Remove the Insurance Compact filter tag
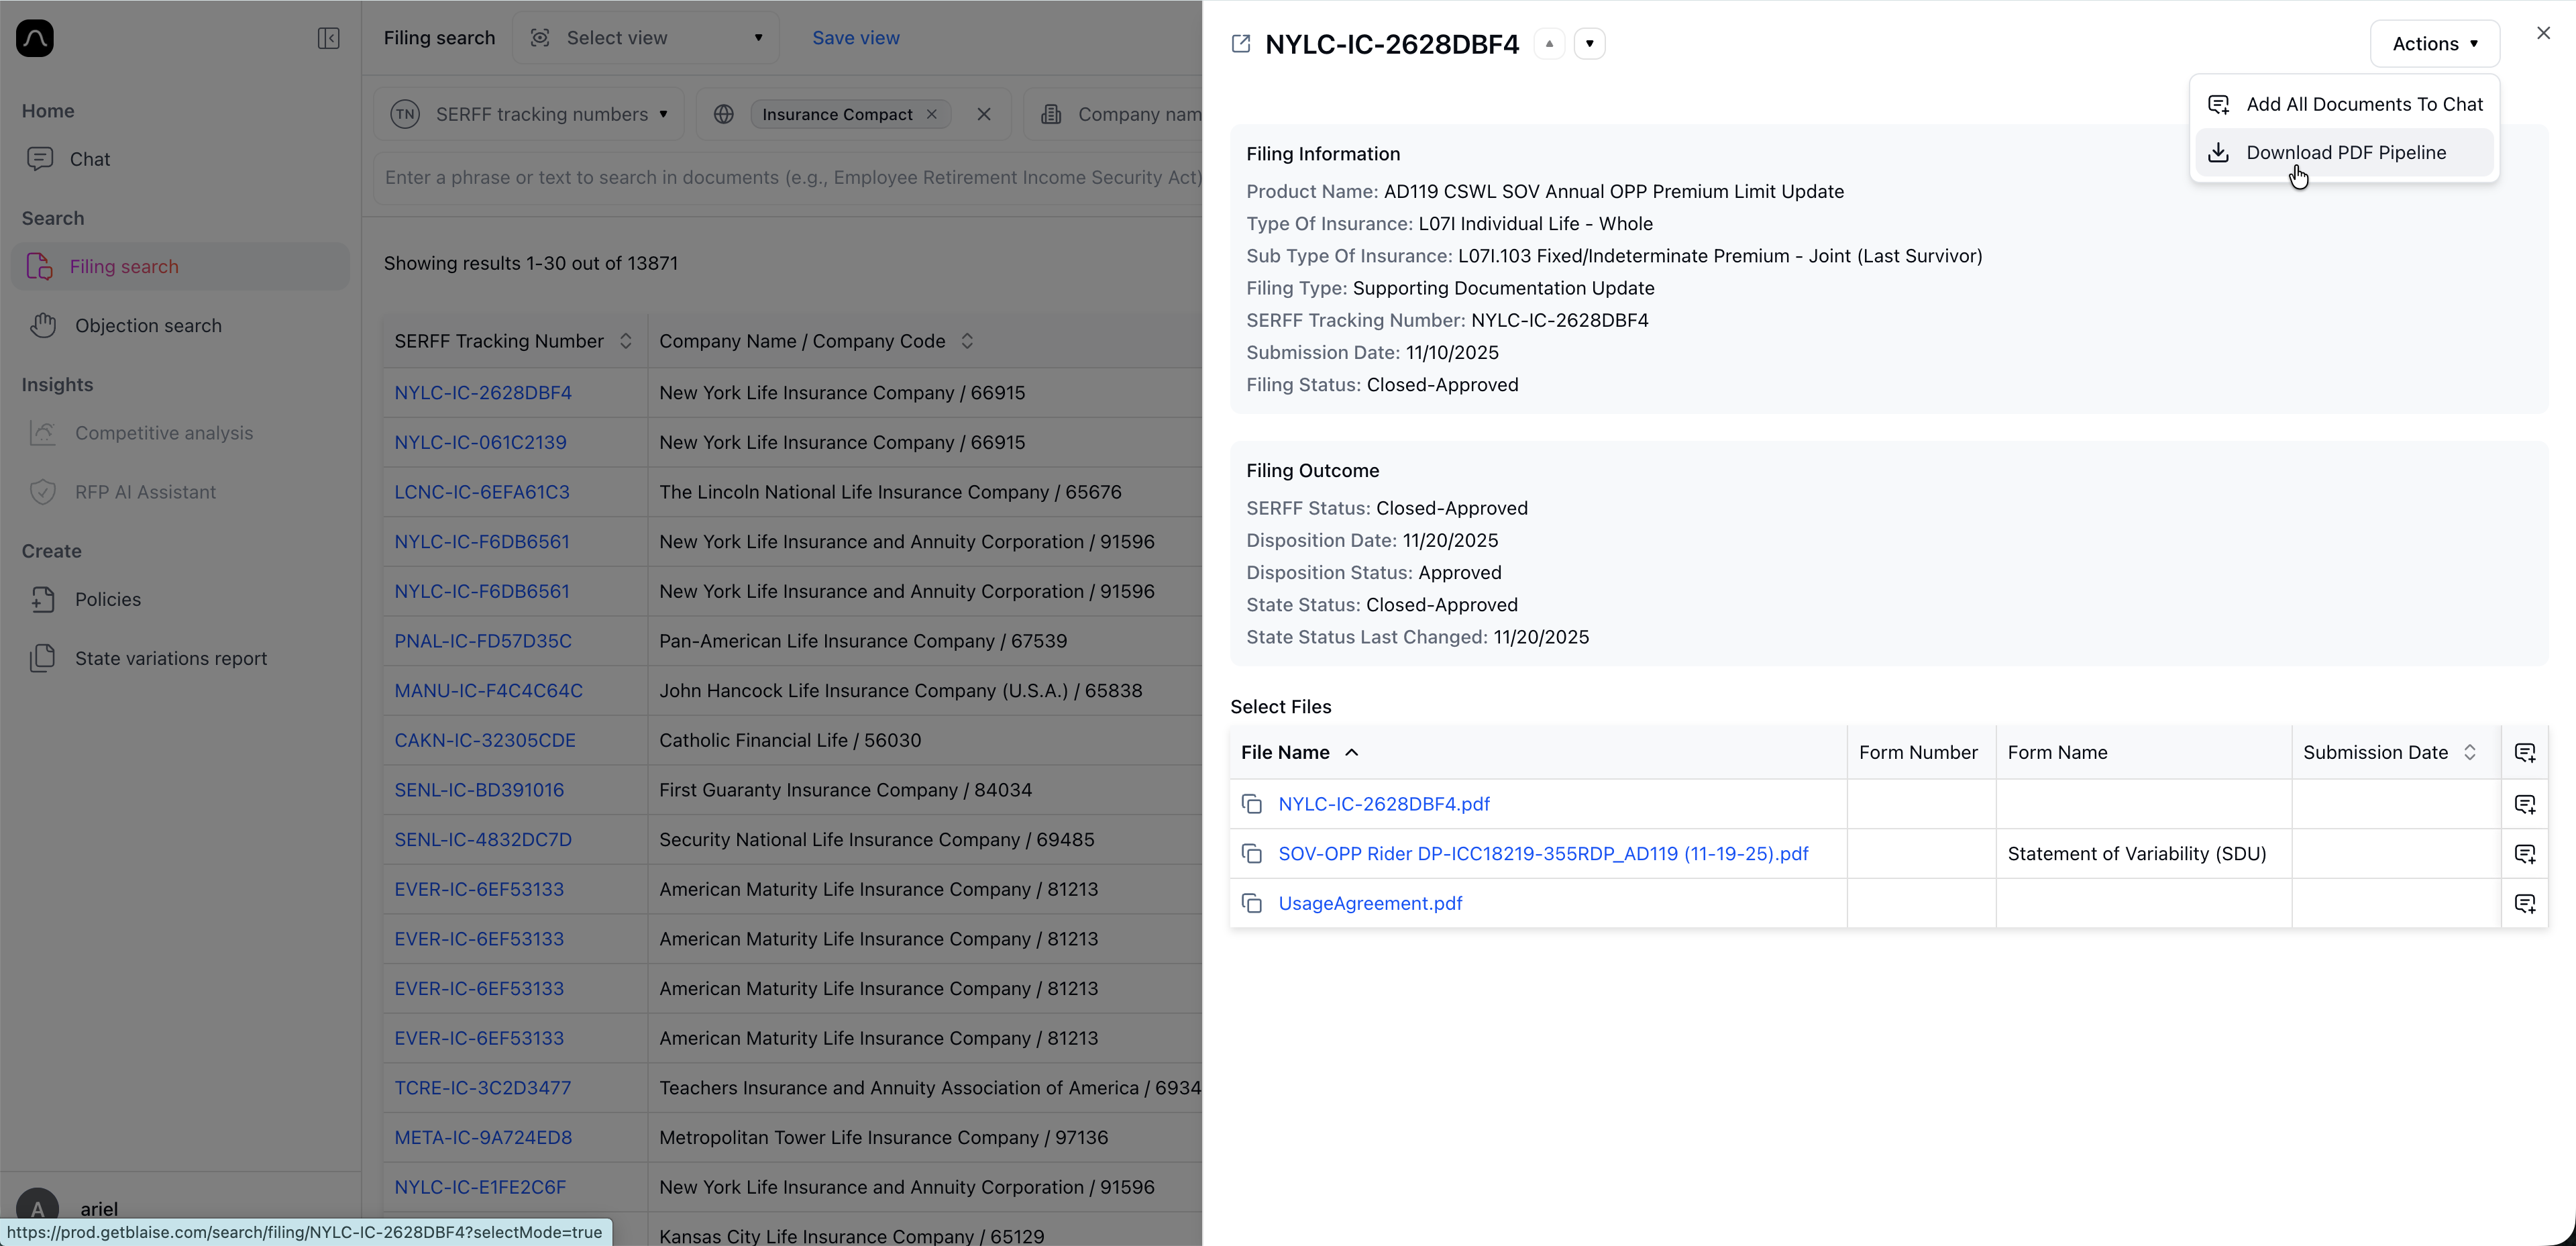2576x1246 pixels. click(x=932, y=113)
